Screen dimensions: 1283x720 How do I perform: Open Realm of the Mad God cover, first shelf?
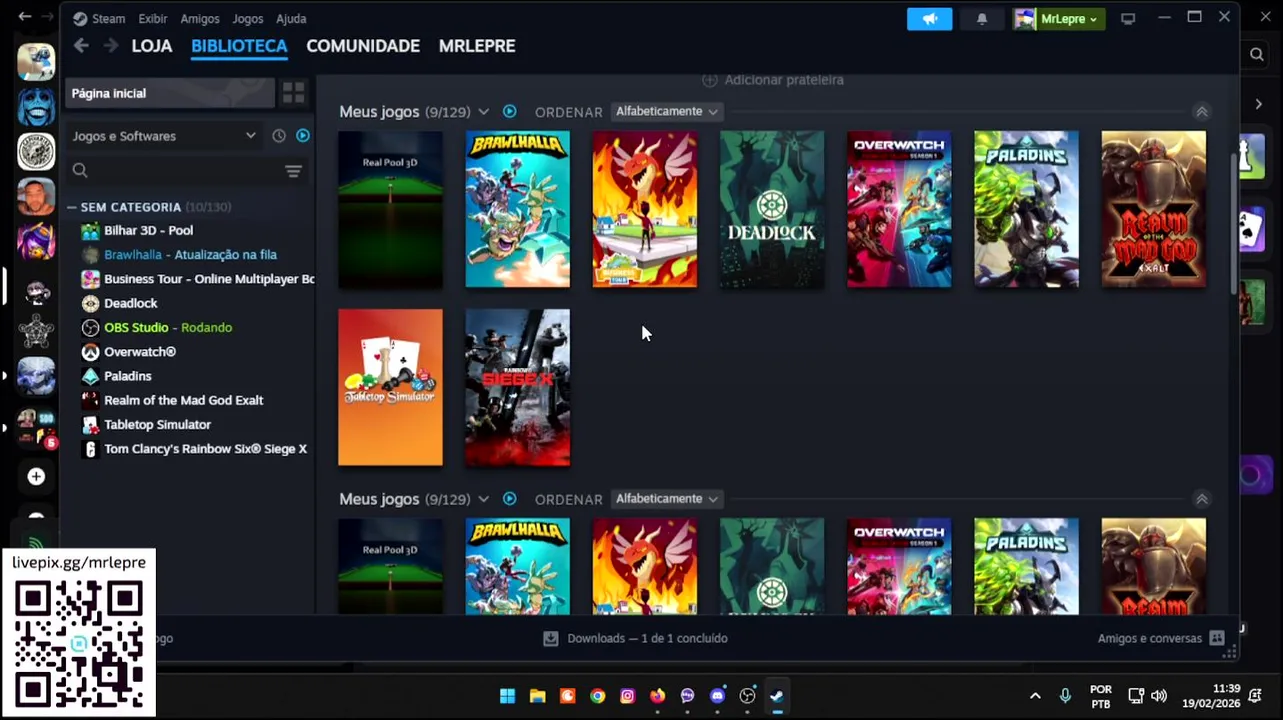click(x=1154, y=209)
